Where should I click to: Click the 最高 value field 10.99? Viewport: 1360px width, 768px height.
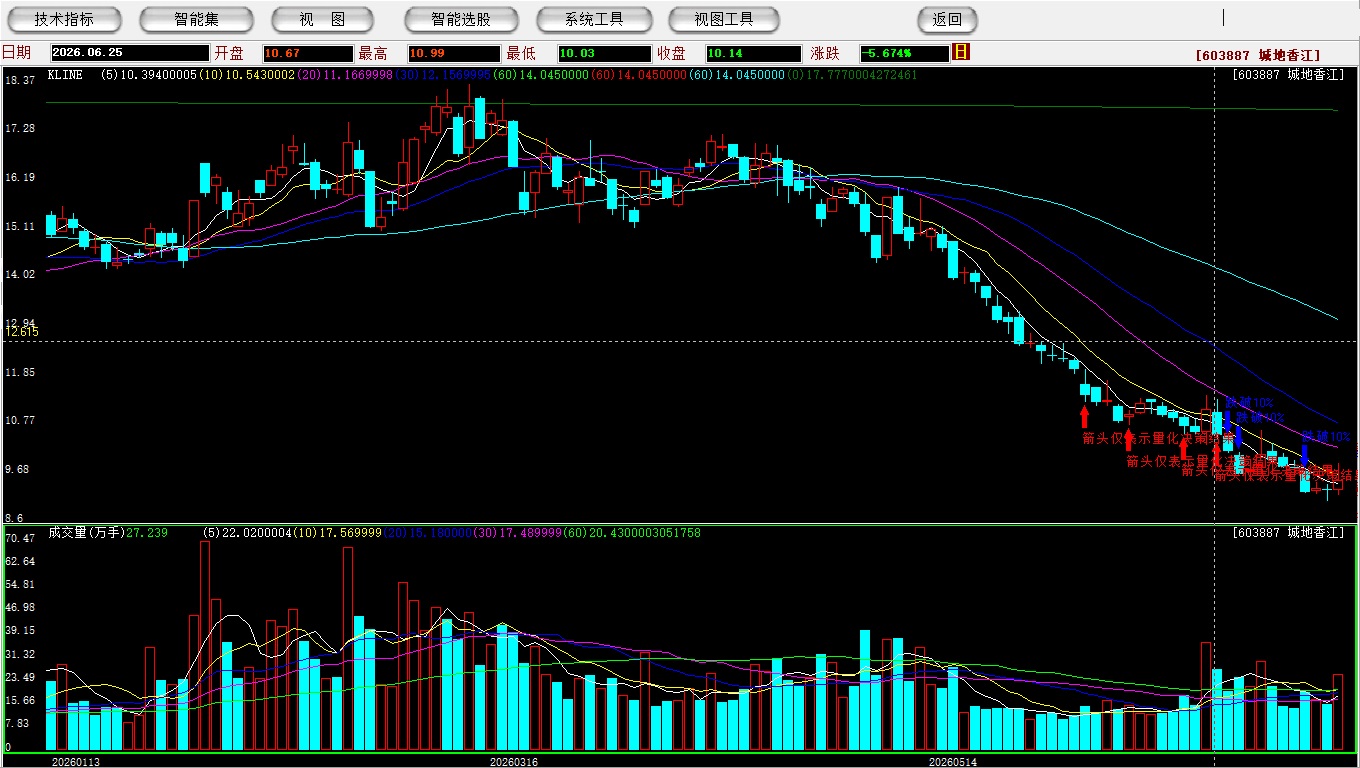coord(454,53)
